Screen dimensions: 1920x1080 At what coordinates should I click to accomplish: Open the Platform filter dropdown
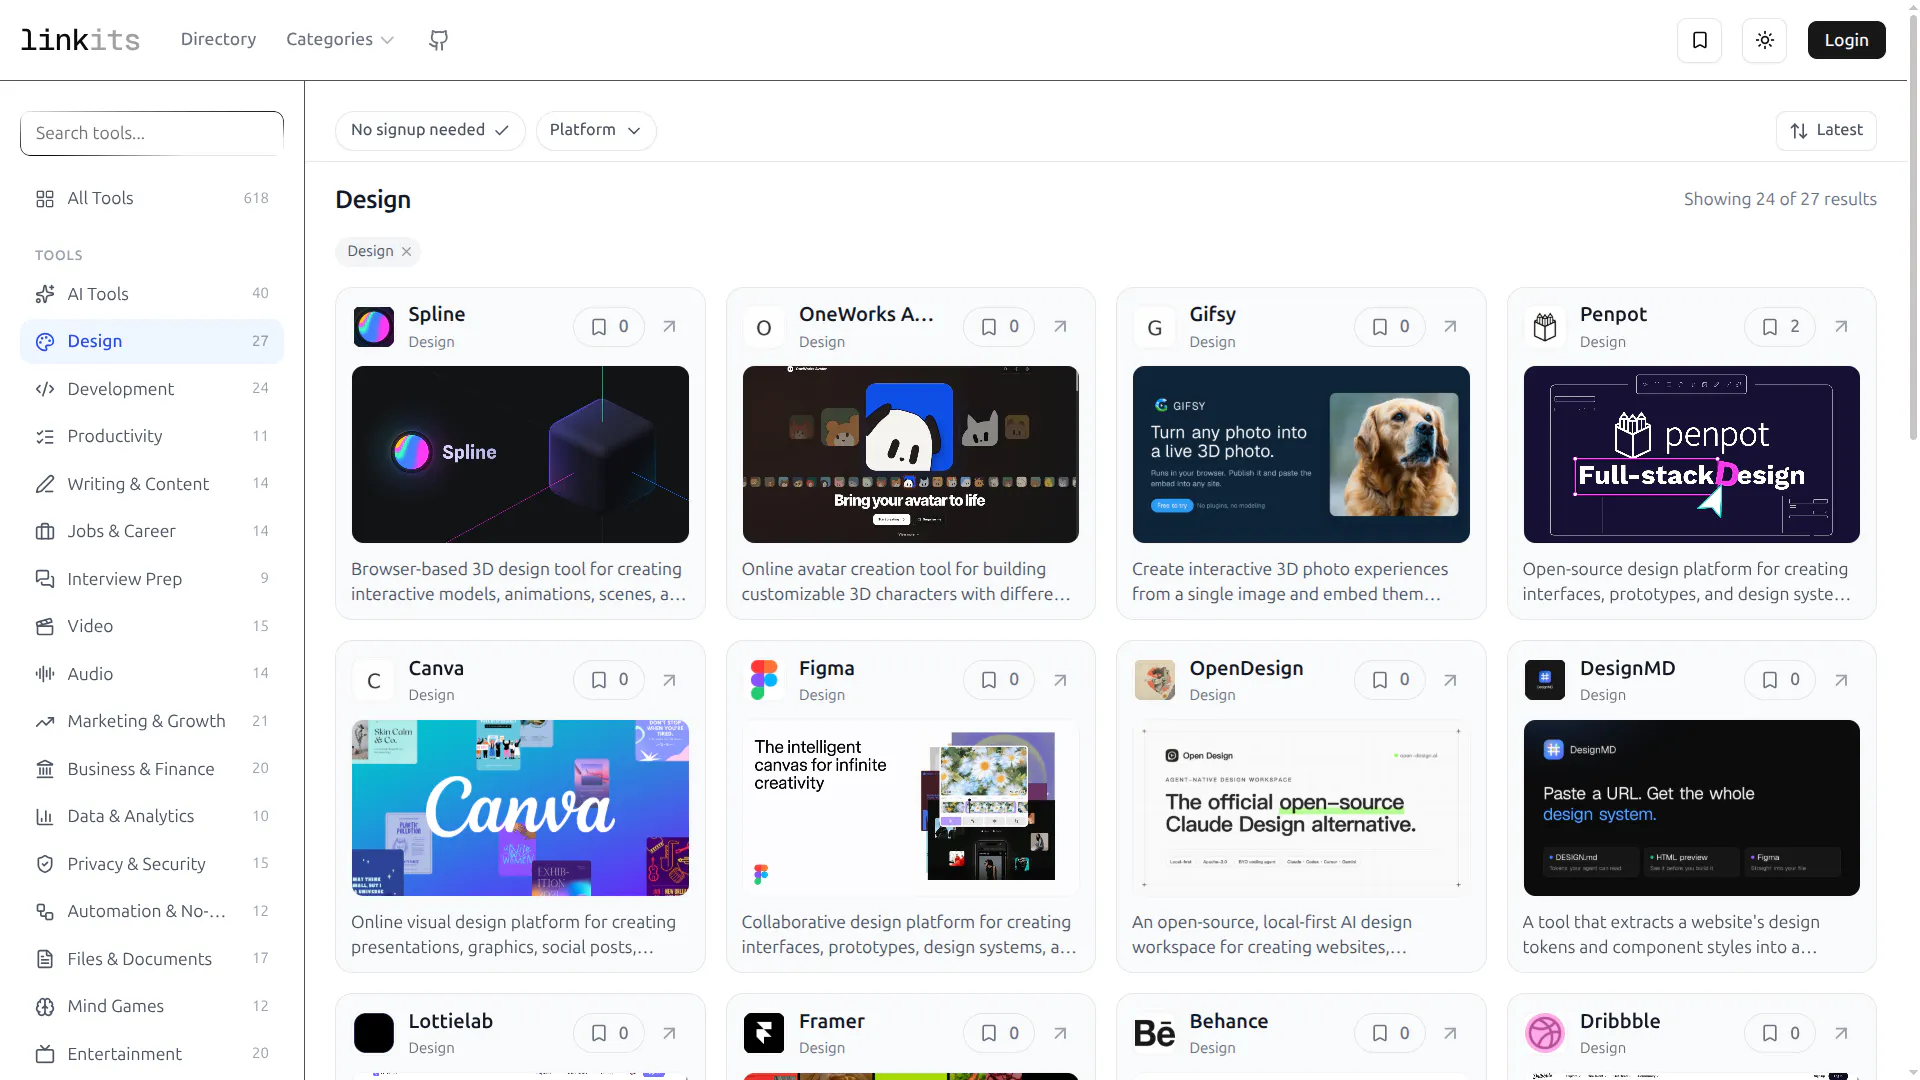tap(596, 130)
